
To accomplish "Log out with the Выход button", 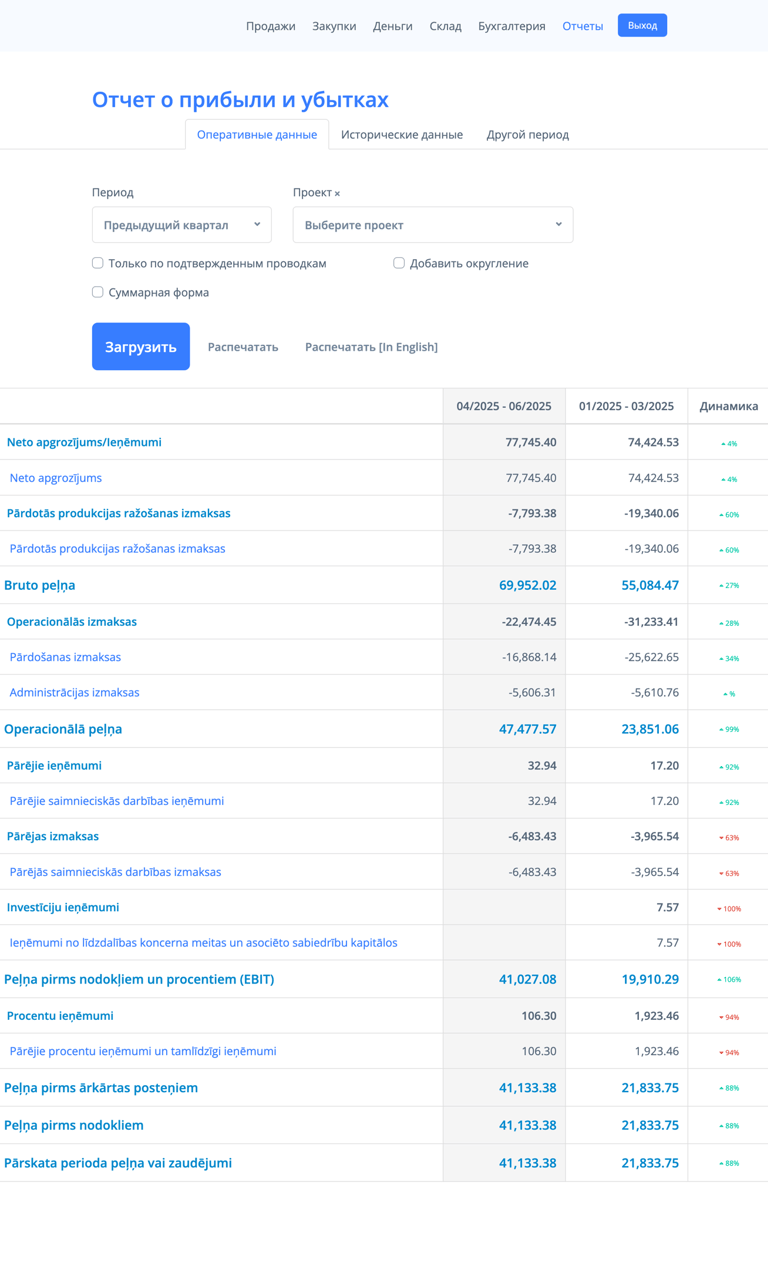I will coord(642,25).
